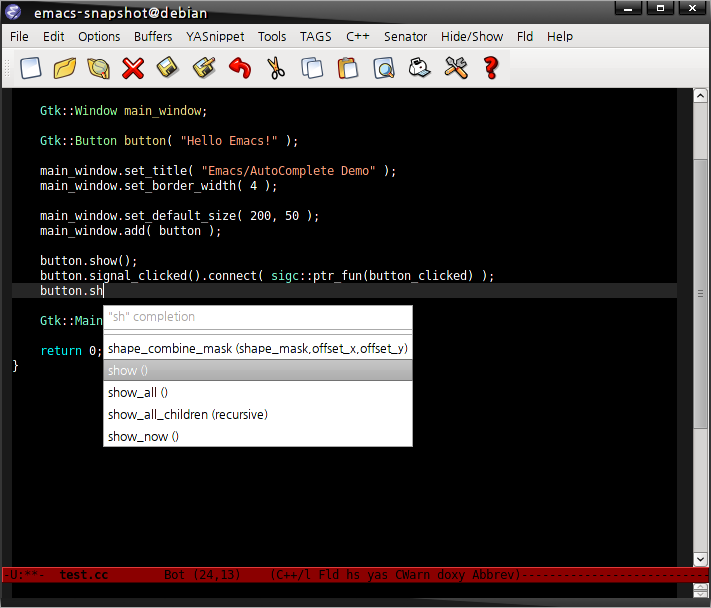Click the red question mark Help icon
The image size is (711, 608).
coord(491,68)
